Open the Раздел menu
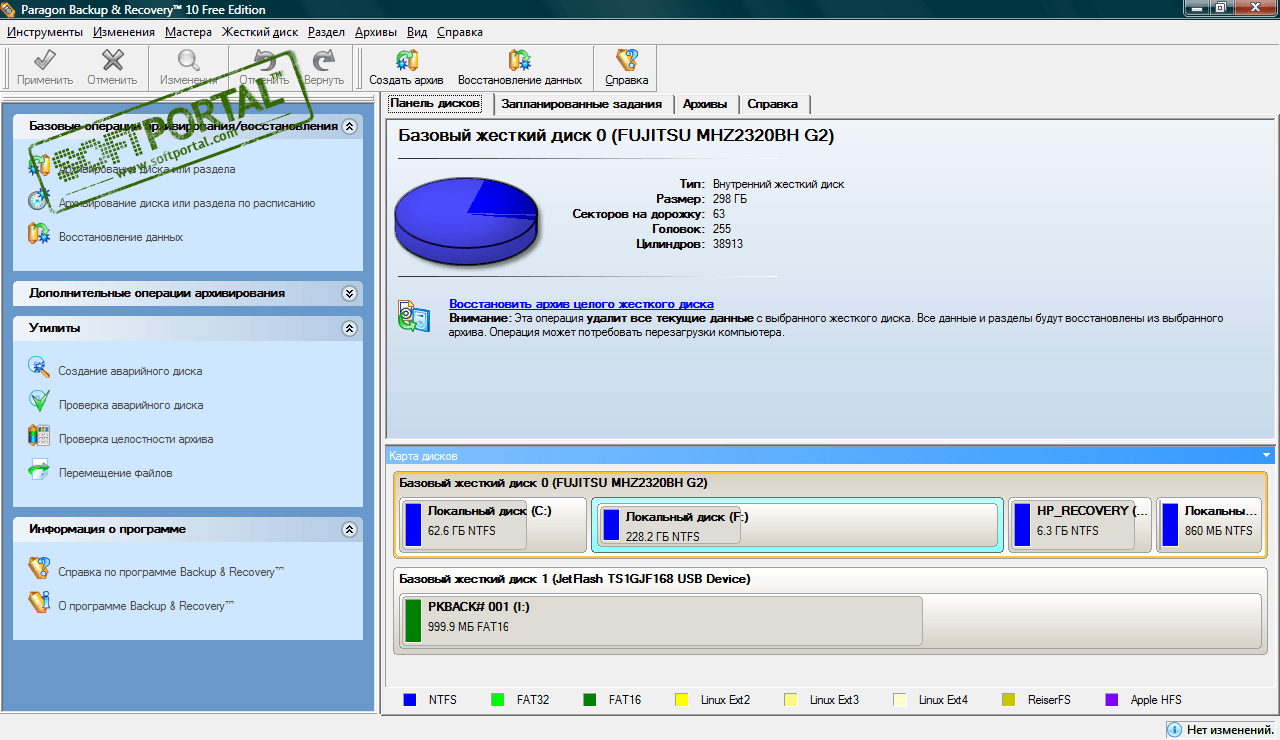 pos(327,32)
